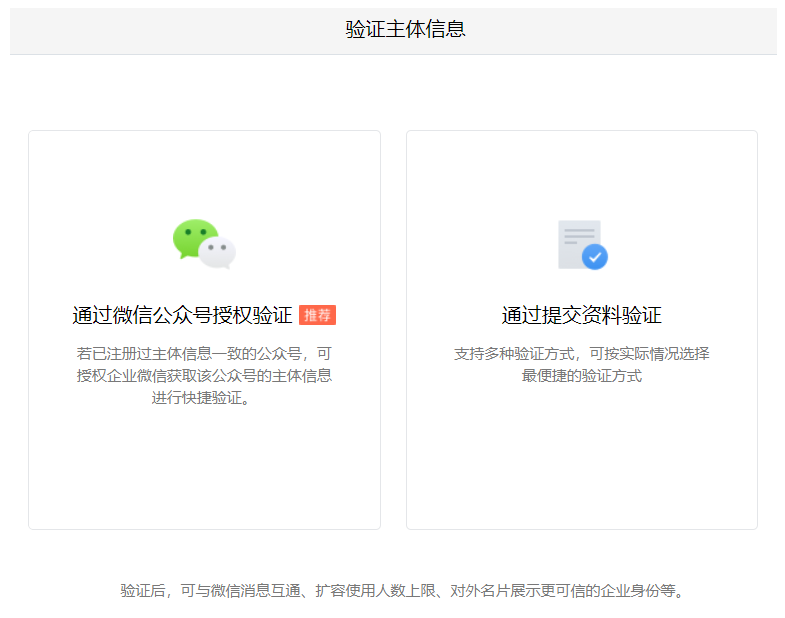This screenshot has width=785, height=618.
Task: Click the blue checkmark badge on document
Action: tap(595, 256)
